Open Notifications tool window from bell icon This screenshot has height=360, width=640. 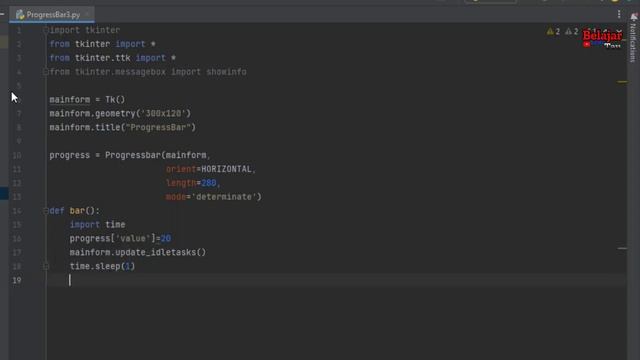(633, 17)
